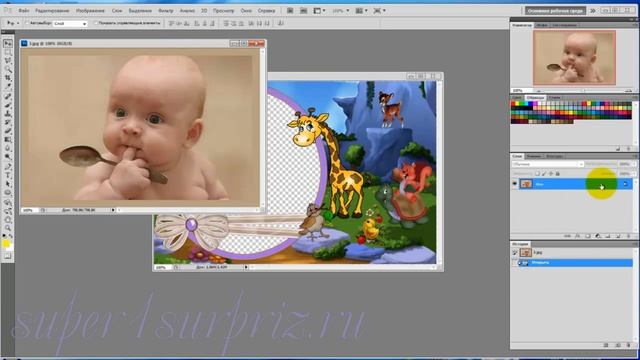Open the Редактирование menu
The height and width of the screenshot is (360, 640).
click(x=52, y=11)
